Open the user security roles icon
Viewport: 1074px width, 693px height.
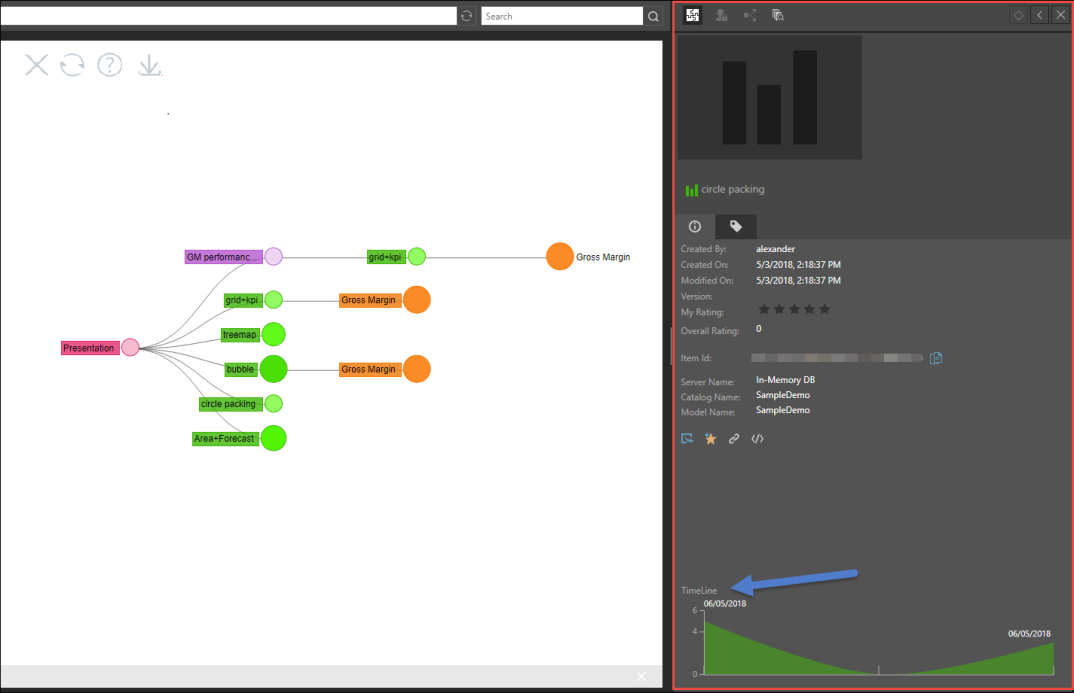(721, 15)
